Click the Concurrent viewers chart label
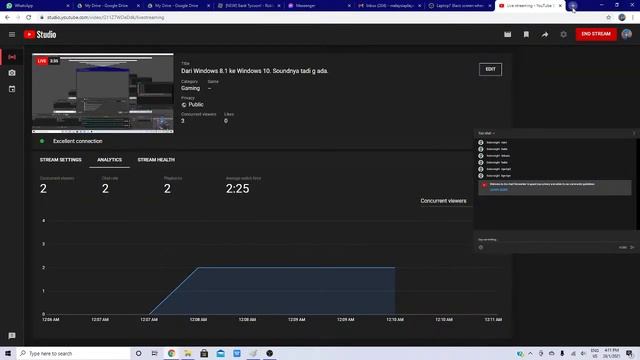 click(443, 201)
